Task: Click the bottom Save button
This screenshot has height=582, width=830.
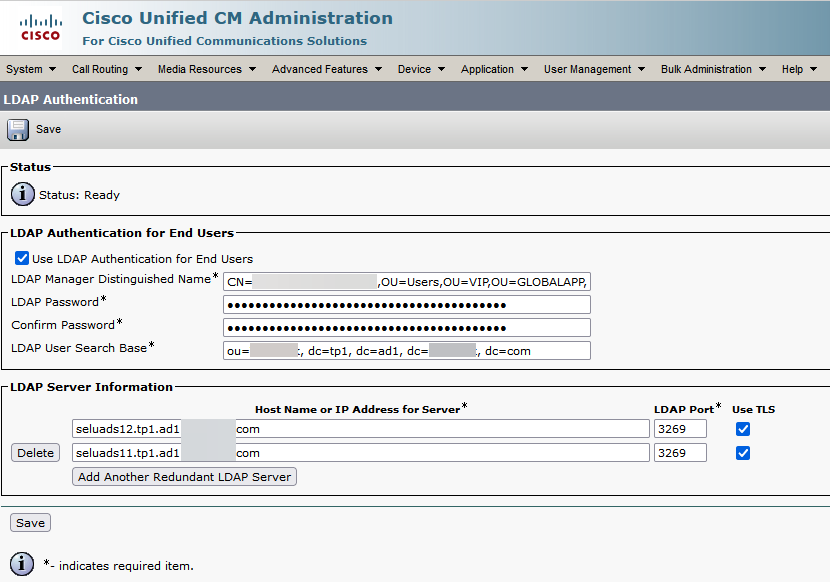Action: [30, 523]
